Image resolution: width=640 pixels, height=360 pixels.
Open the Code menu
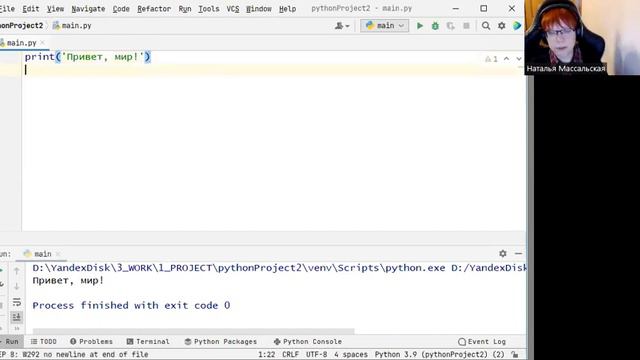[121, 9]
